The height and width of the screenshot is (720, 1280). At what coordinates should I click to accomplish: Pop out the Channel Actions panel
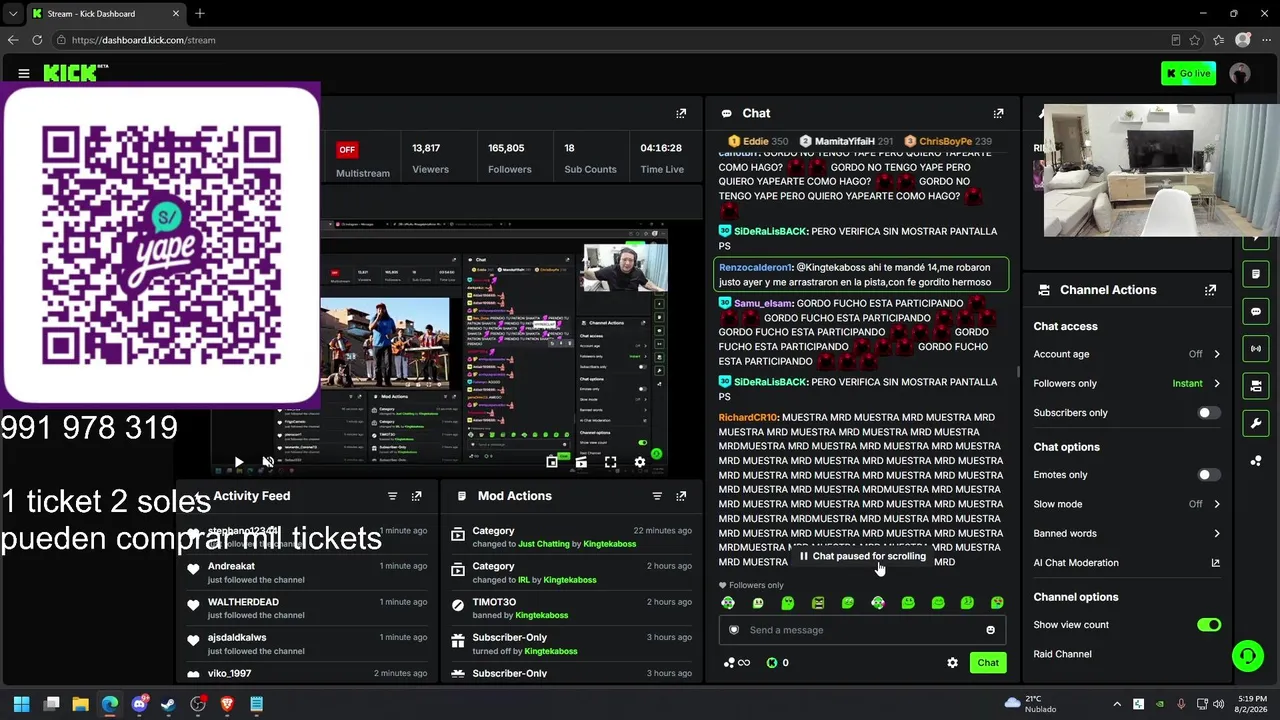[1211, 290]
